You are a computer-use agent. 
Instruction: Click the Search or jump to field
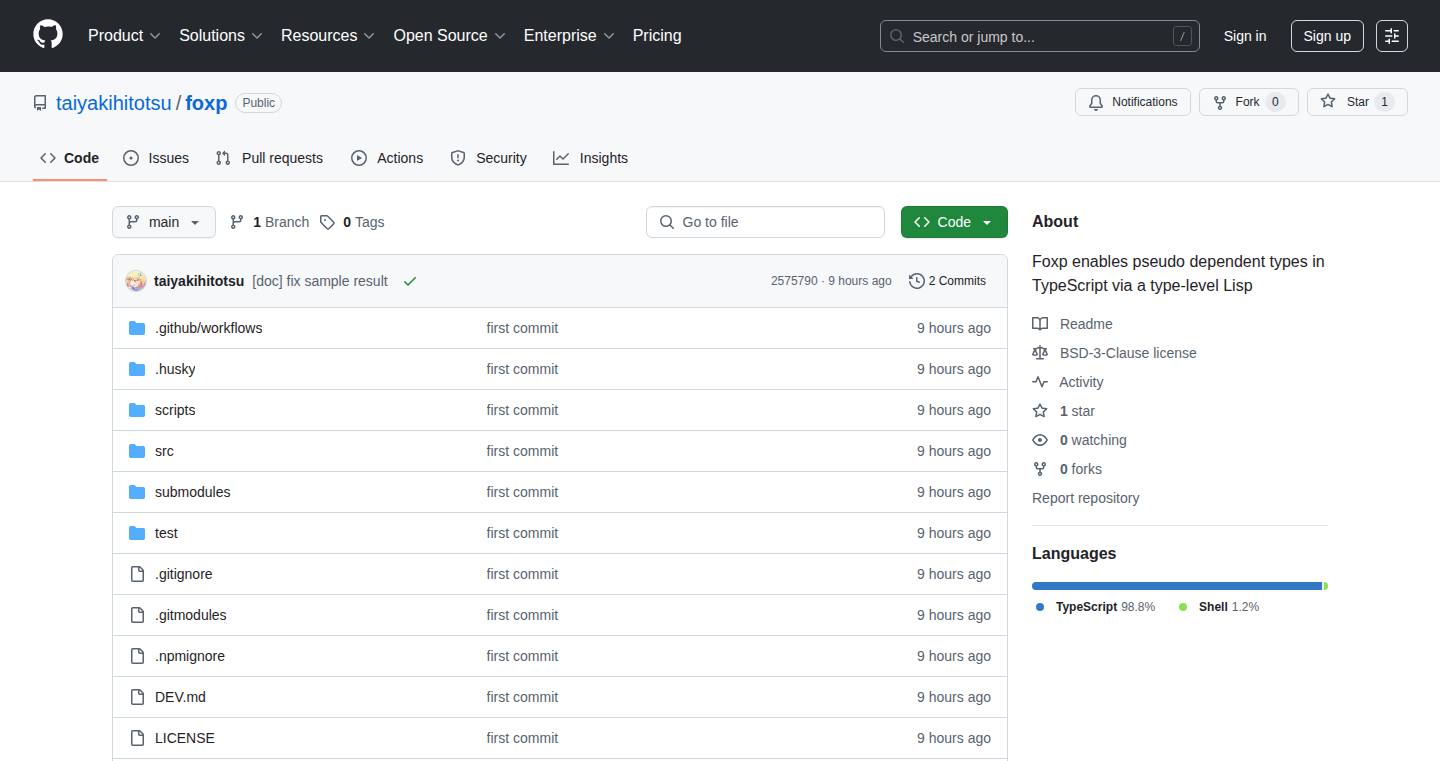pyautogui.click(x=1040, y=36)
